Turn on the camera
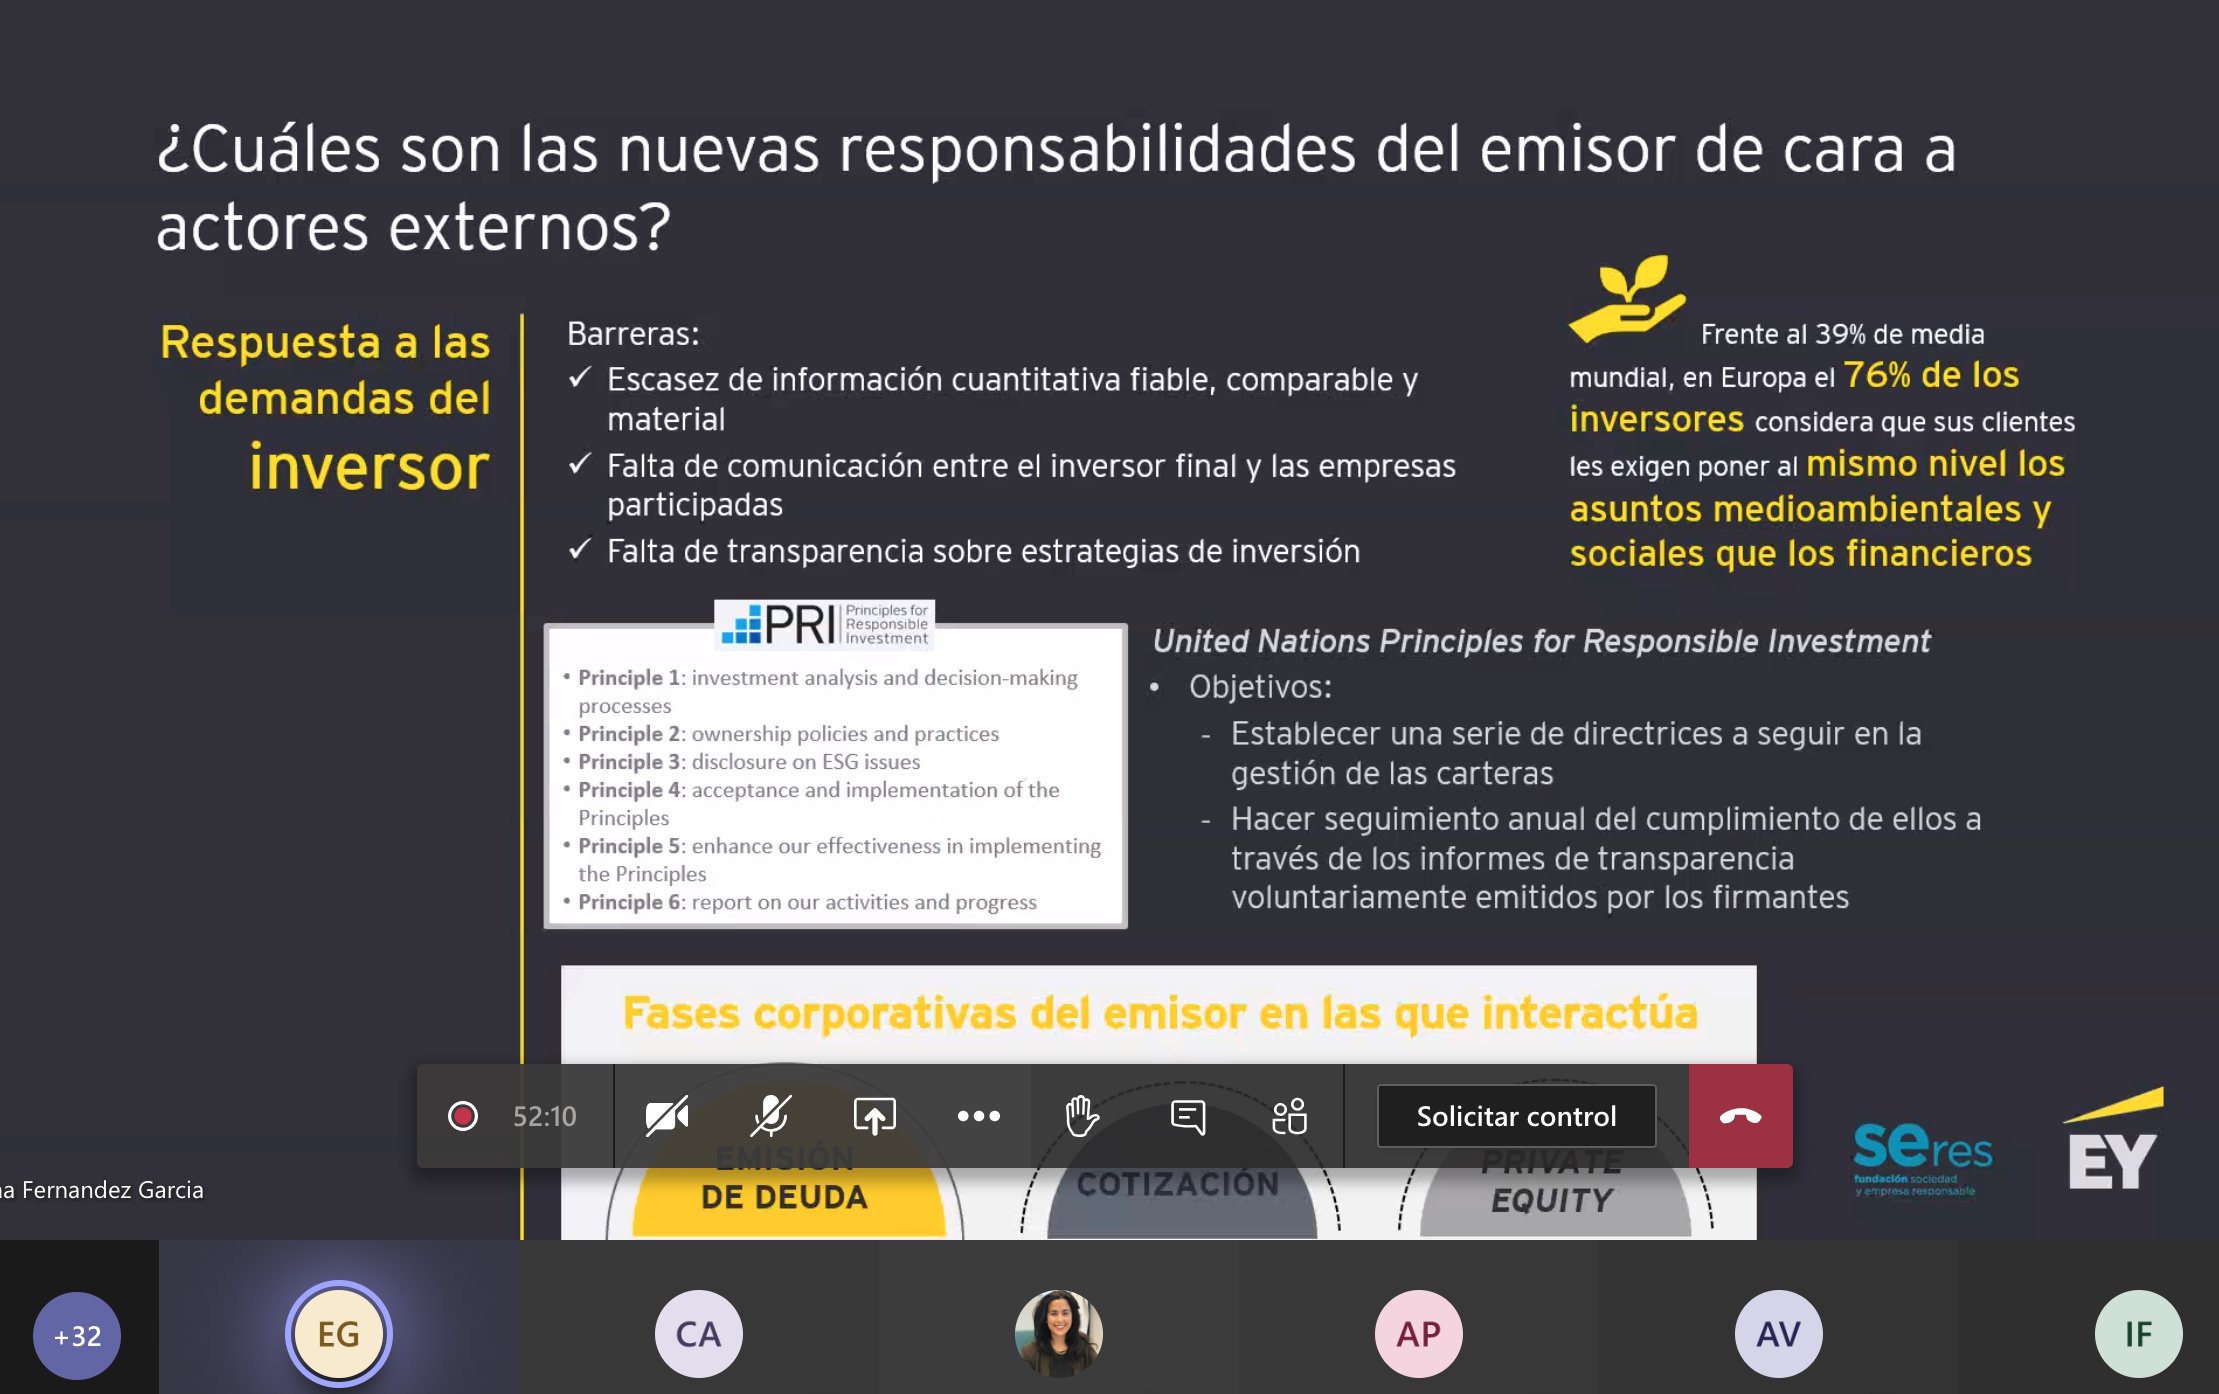The height and width of the screenshot is (1394, 2219). pos(667,1116)
